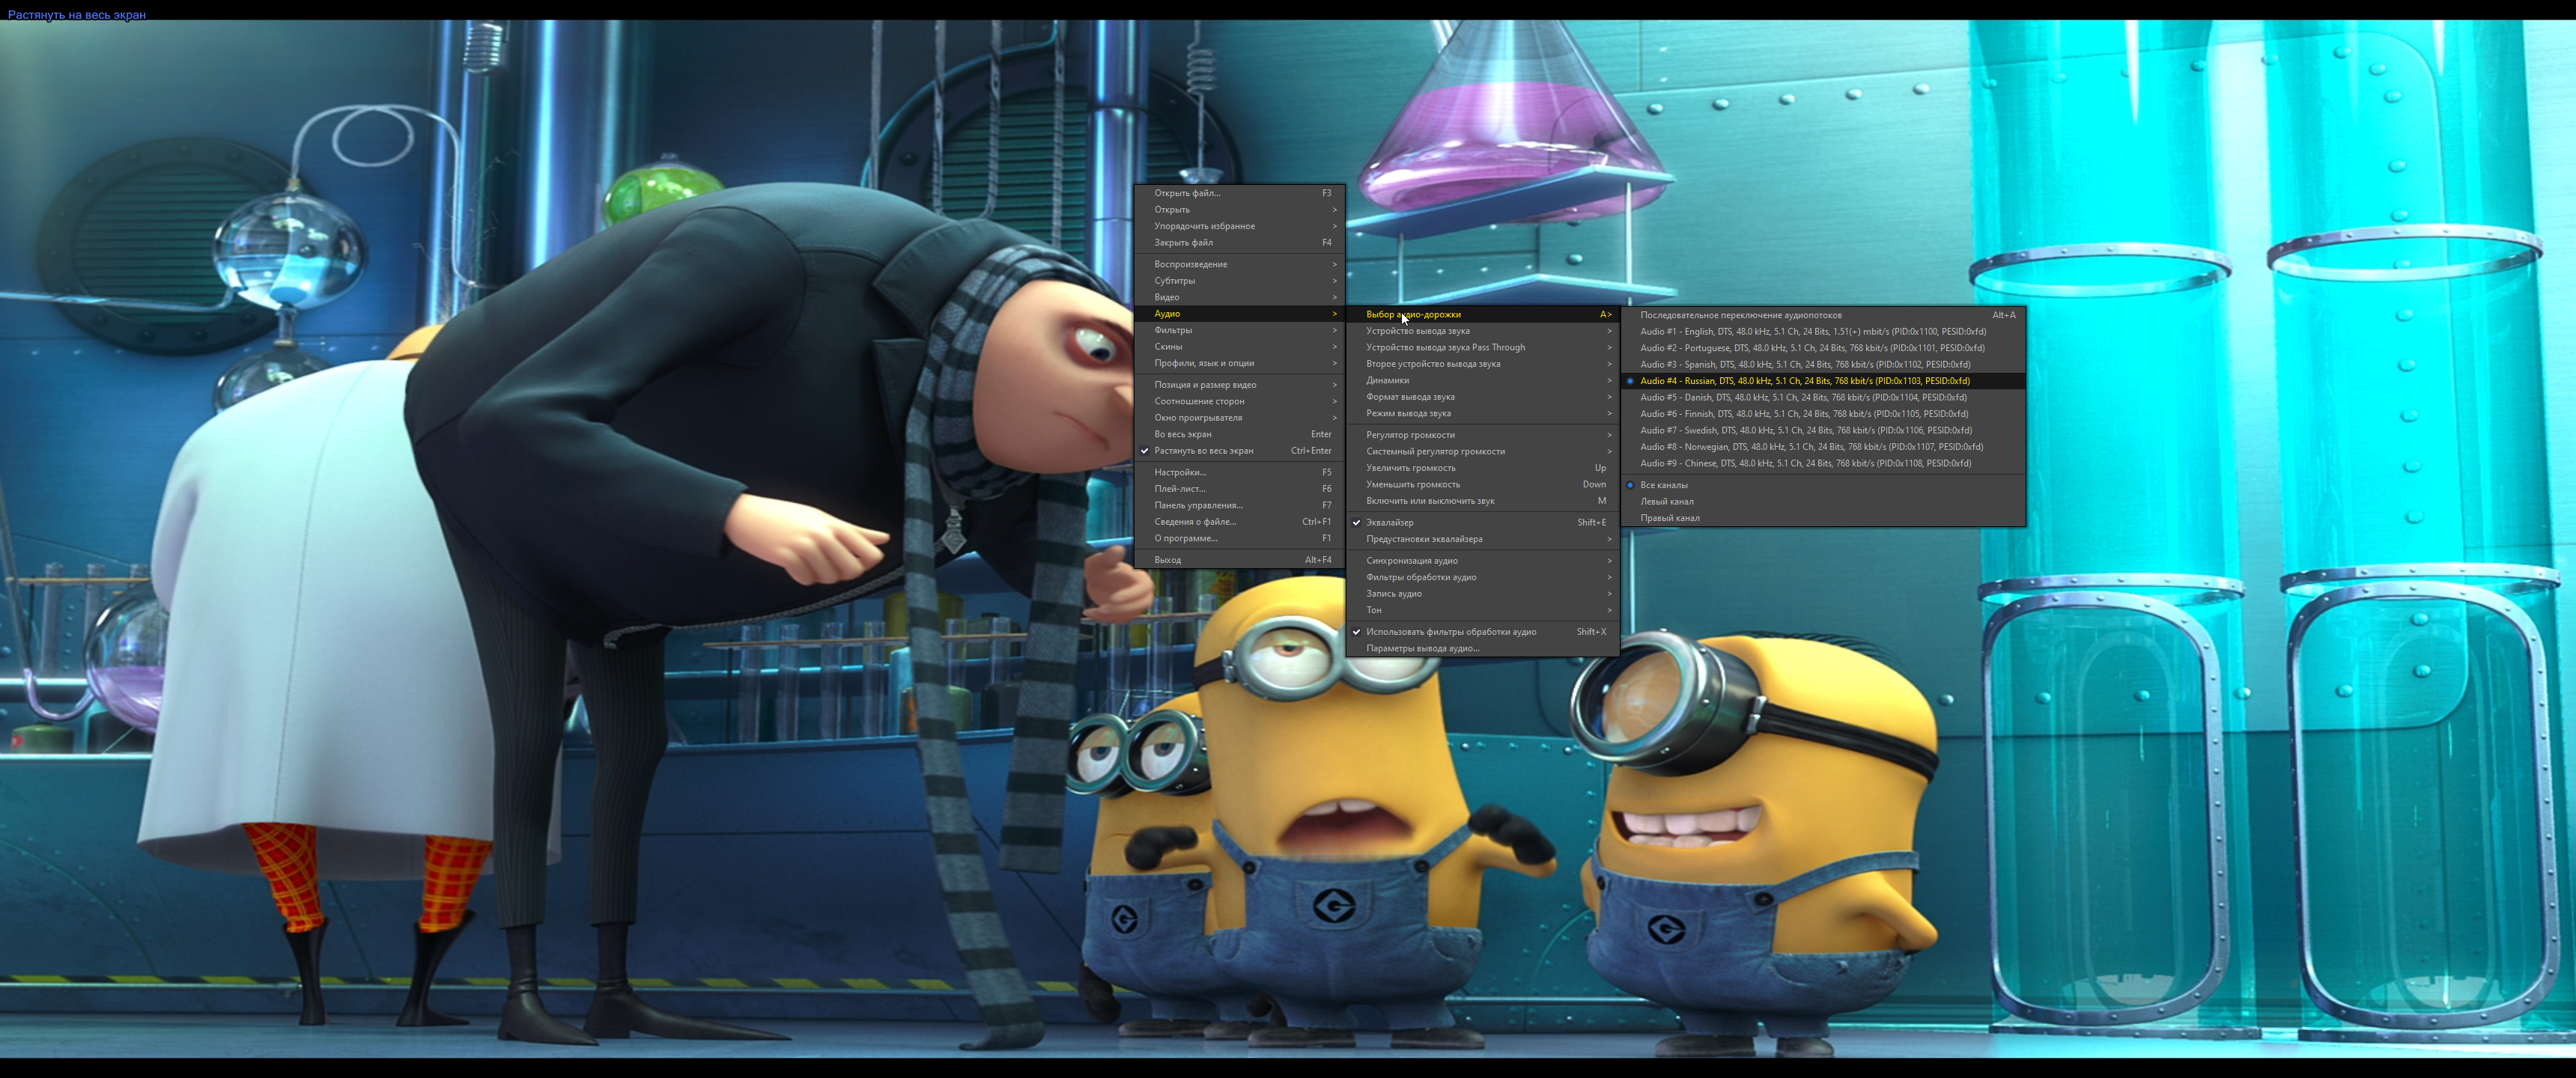Screen dimensions: 2576x1078
Task: Open the Скины submenu
Action: (x=1168, y=346)
